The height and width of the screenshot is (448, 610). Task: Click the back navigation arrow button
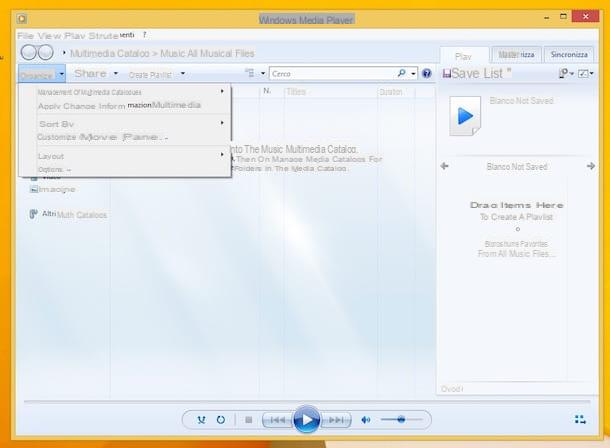pyautogui.click(x=29, y=52)
